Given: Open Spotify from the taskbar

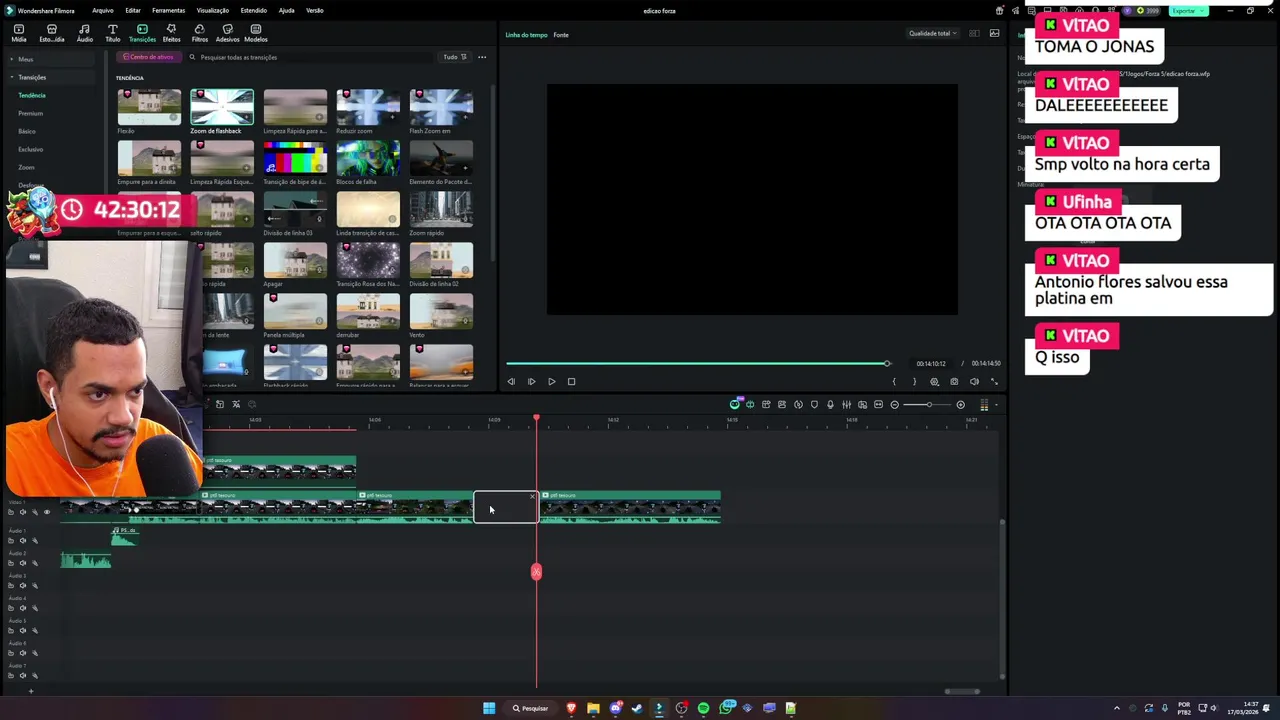Looking at the screenshot, I should point(703,708).
